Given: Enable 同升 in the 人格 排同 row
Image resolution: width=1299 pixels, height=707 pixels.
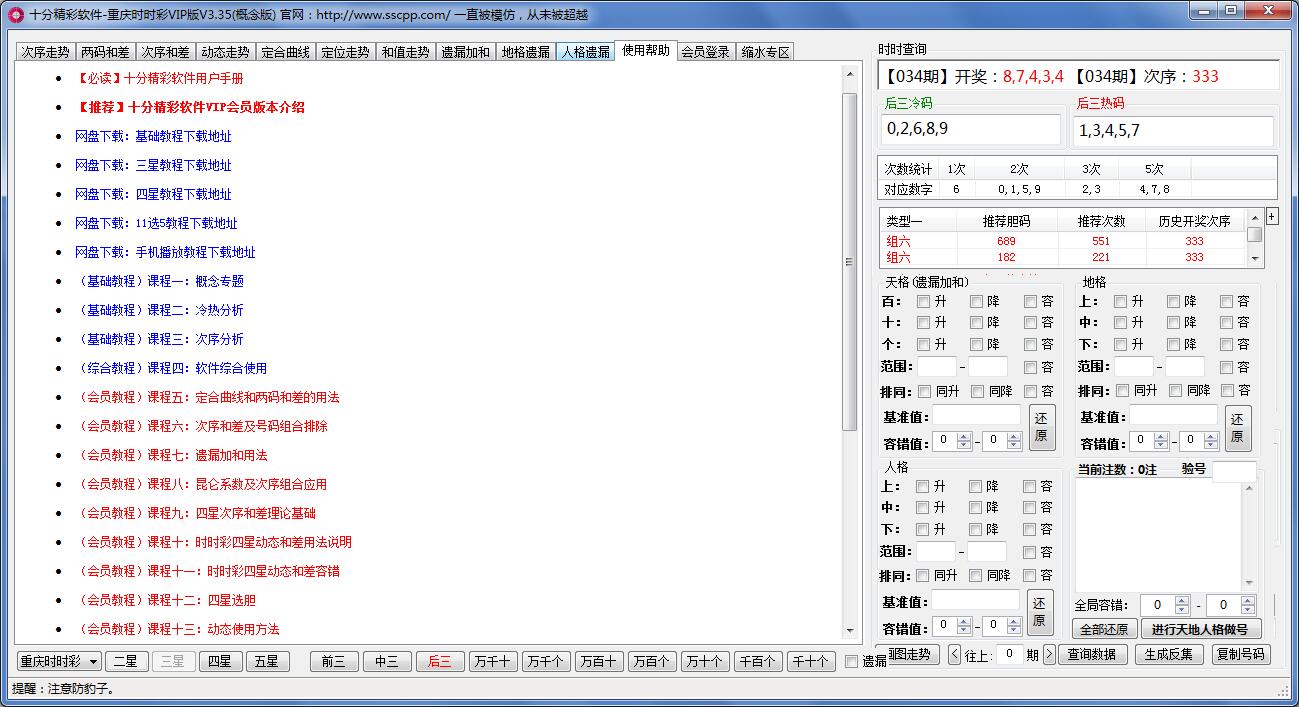Looking at the screenshot, I should coord(924,575).
